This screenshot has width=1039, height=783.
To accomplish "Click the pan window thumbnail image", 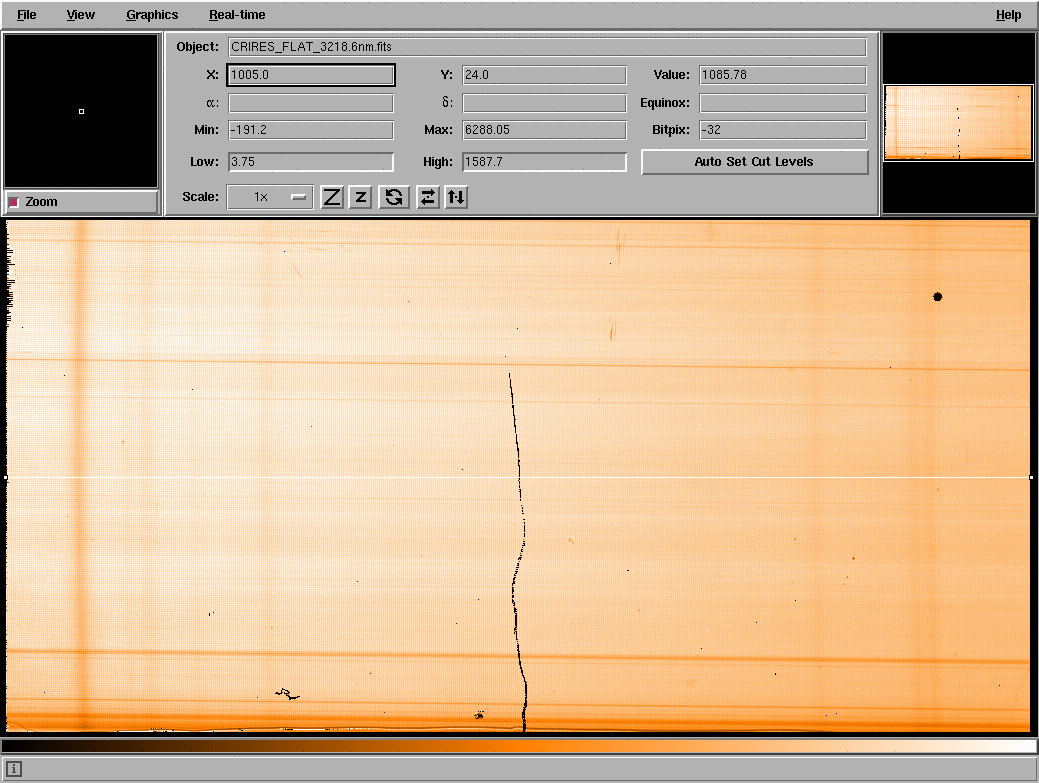I will tap(958, 123).
